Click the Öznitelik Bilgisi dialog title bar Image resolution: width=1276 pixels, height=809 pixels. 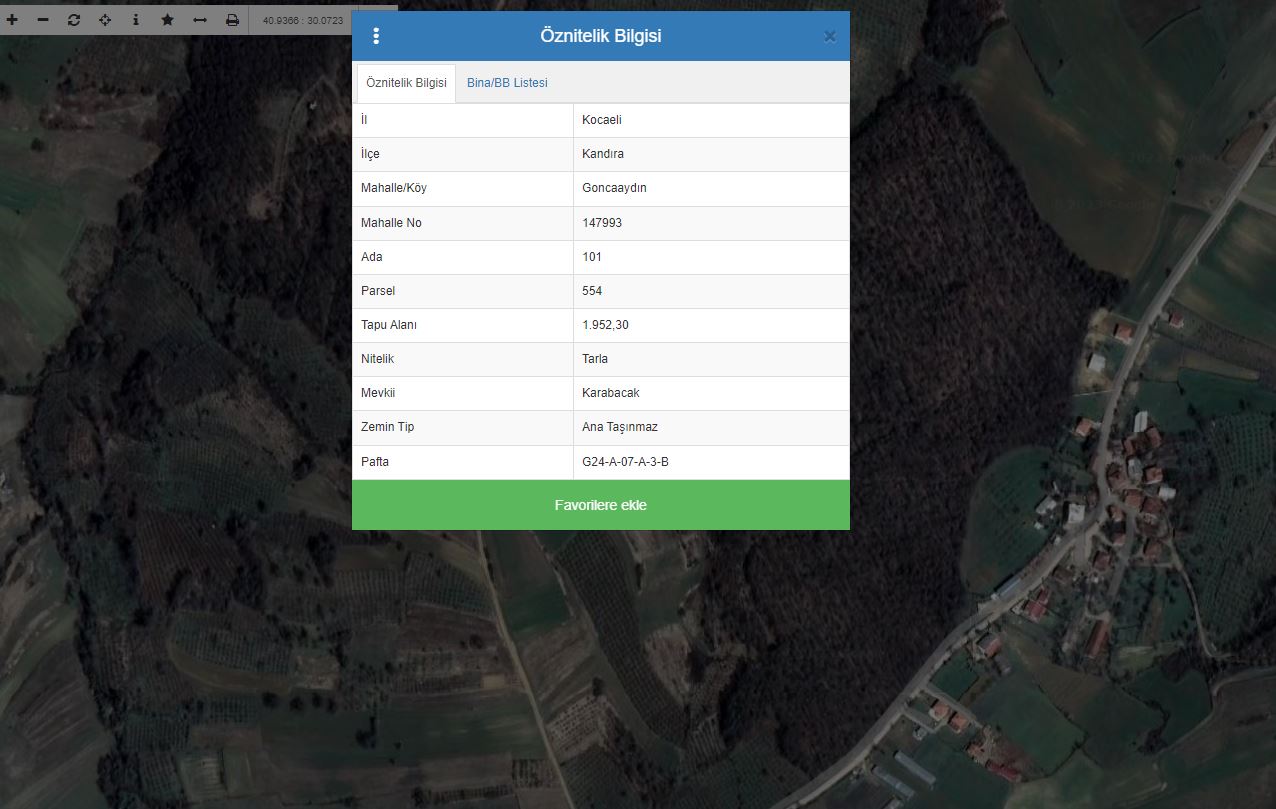[x=600, y=36]
